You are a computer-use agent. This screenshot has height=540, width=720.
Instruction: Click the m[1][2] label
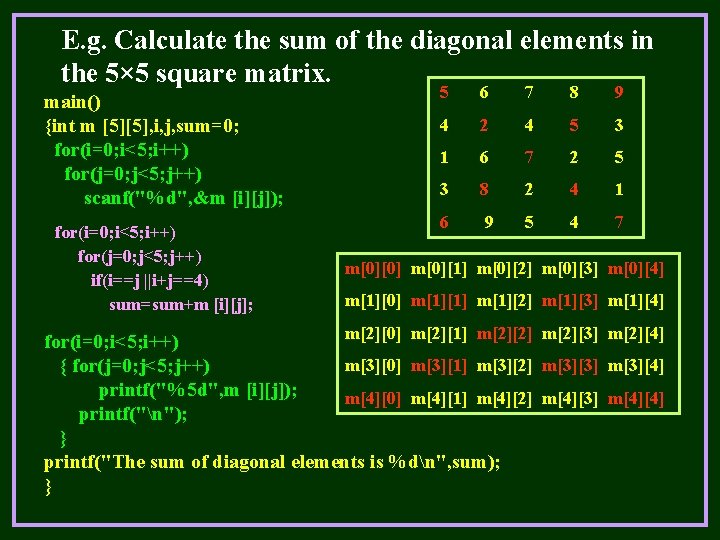tap(504, 302)
